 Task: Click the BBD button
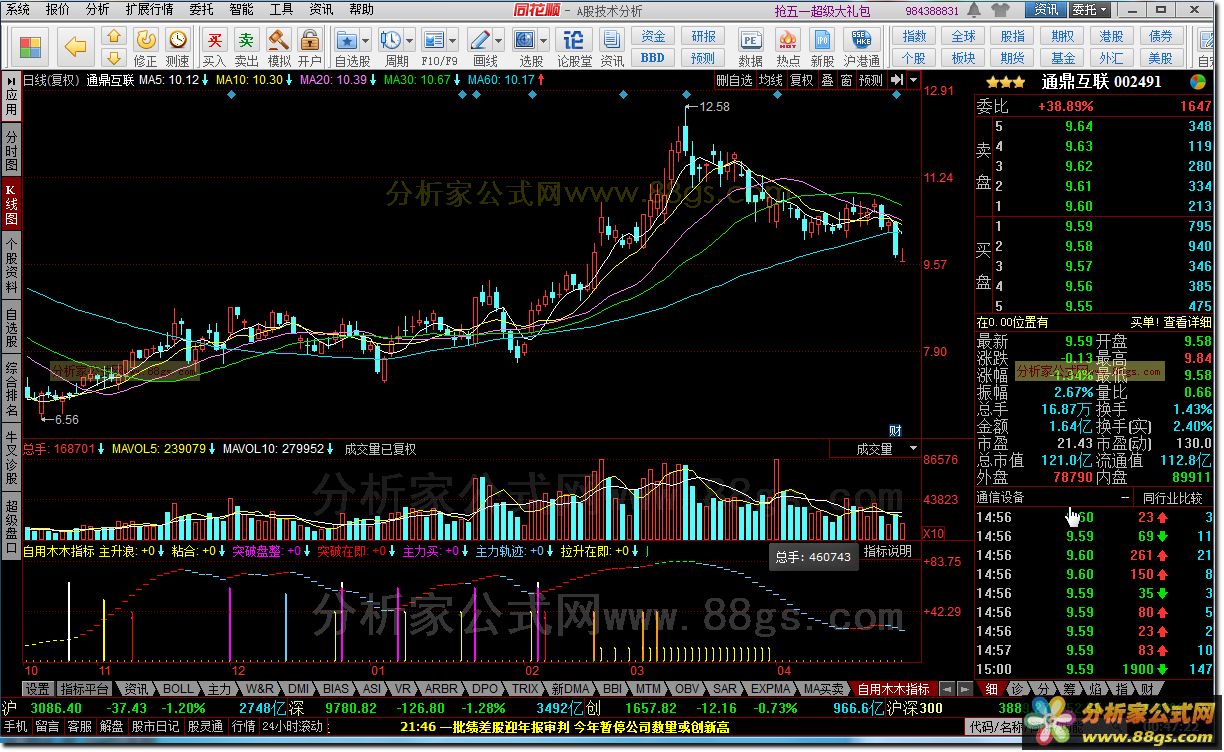point(653,58)
